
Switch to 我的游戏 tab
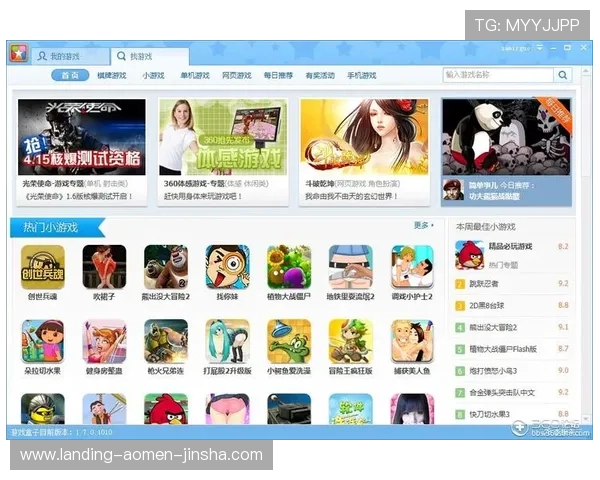pyautogui.click(x=70, y=57)
